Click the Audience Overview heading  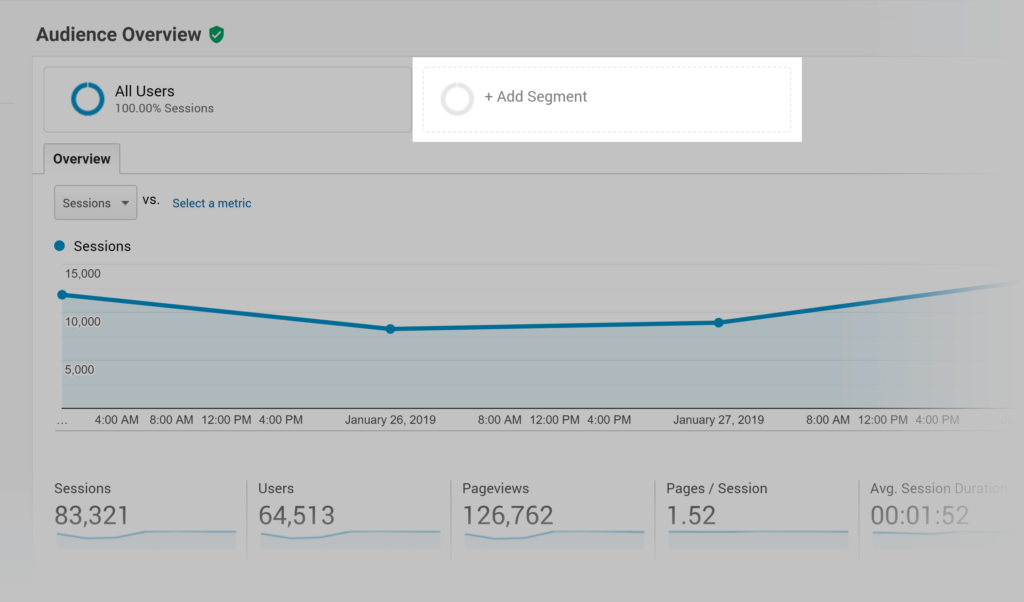point(117,33)
